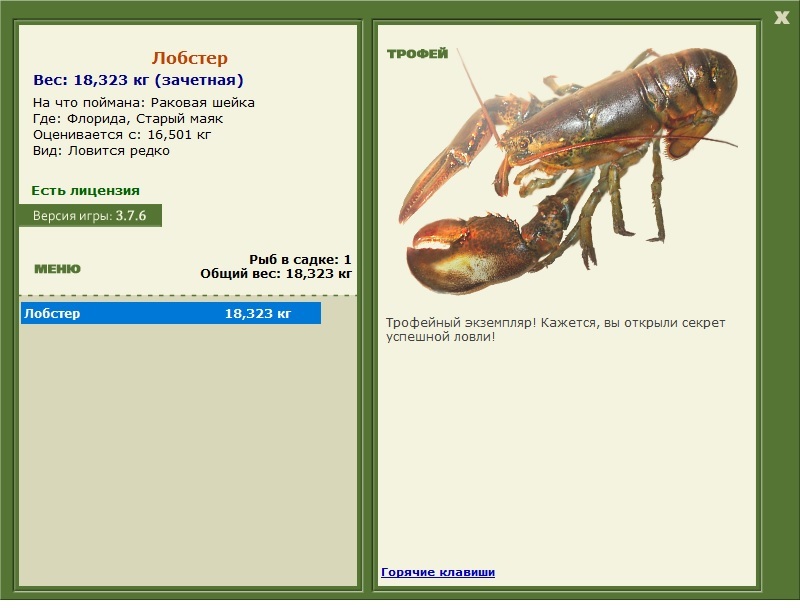Click 'Оценивается с: 16,501 кг' line
800x614 pixels.
coord(122,135)
